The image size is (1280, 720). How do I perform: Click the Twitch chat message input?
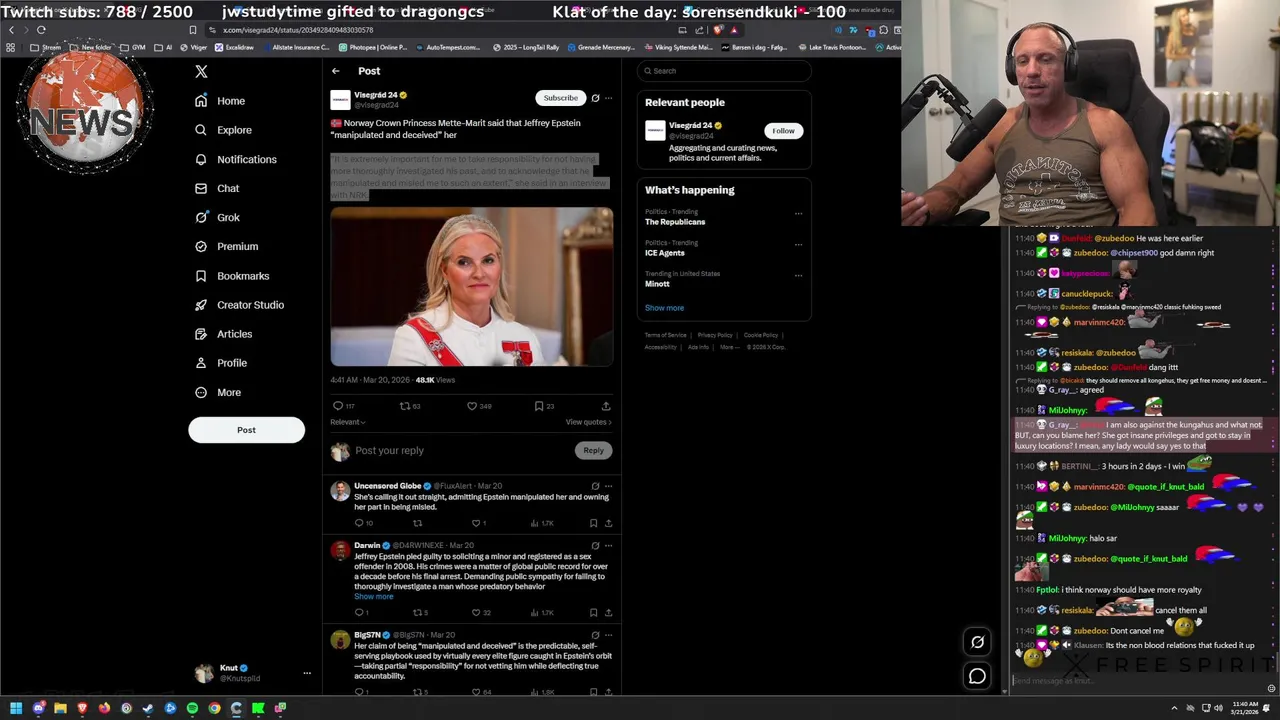point(1136,681)
